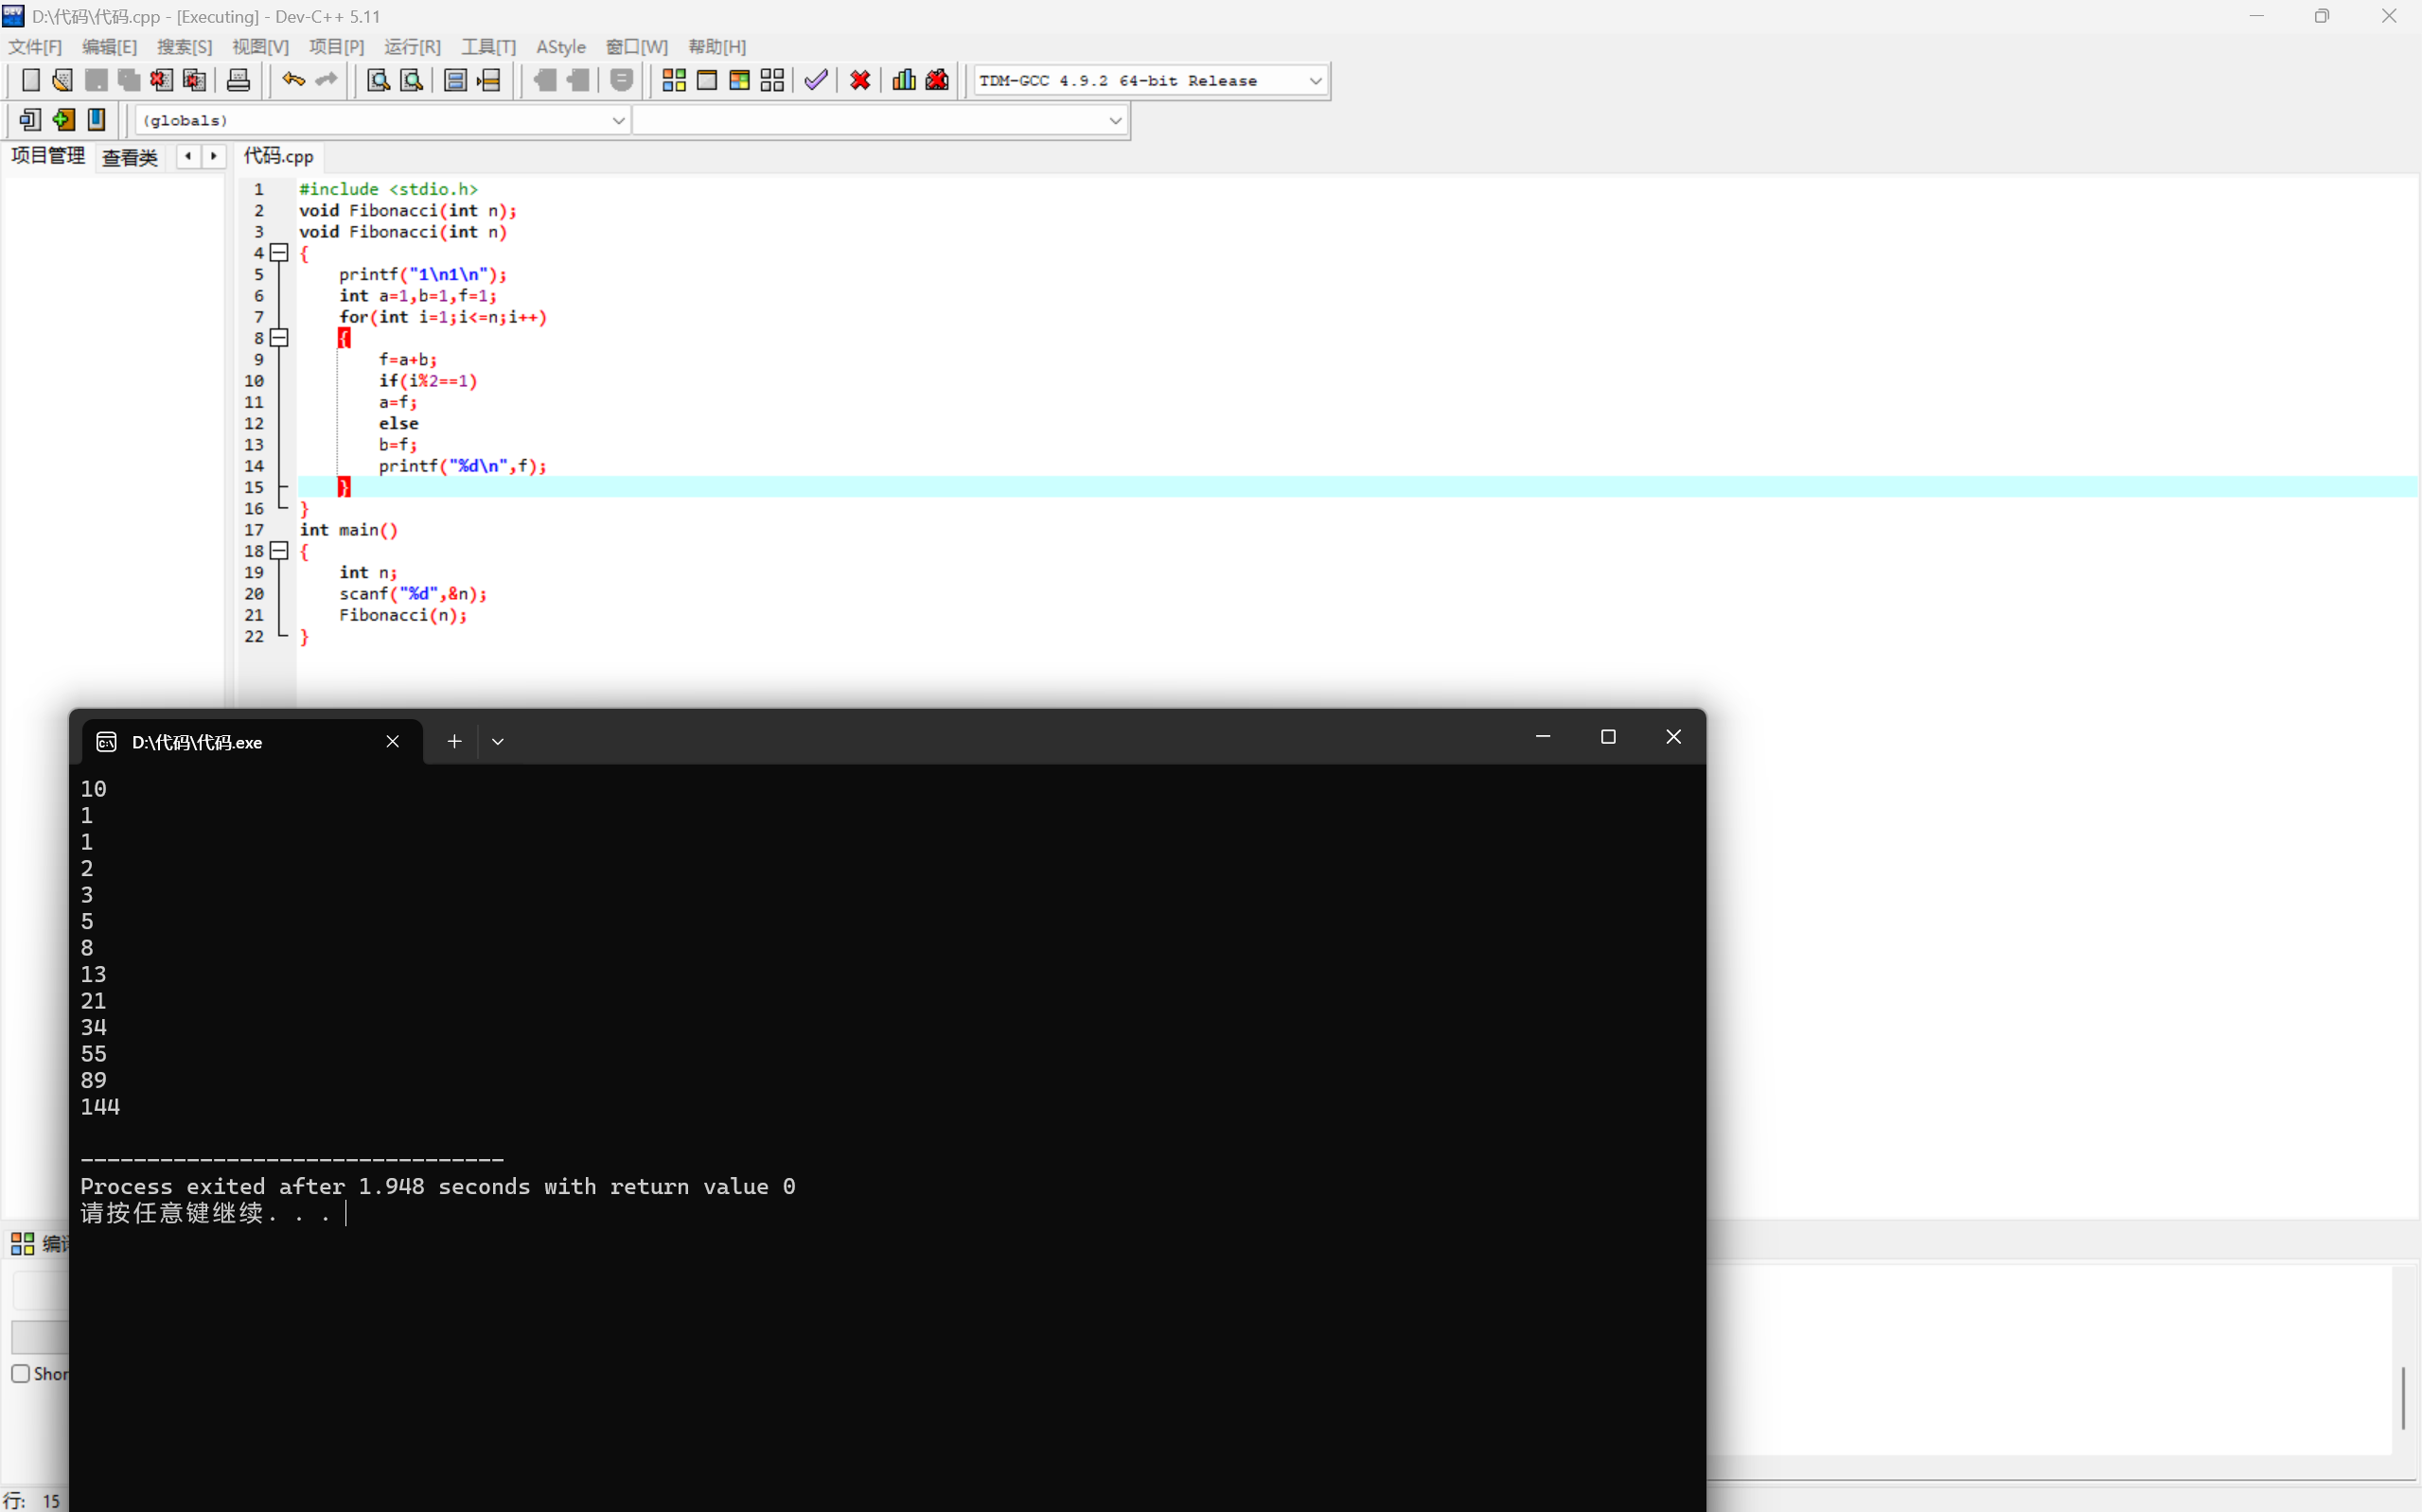Toggle the checkbox at the bottom-left compiler panel
This screenshot has width=2422, height=1512.
(x=21, y=1373)
